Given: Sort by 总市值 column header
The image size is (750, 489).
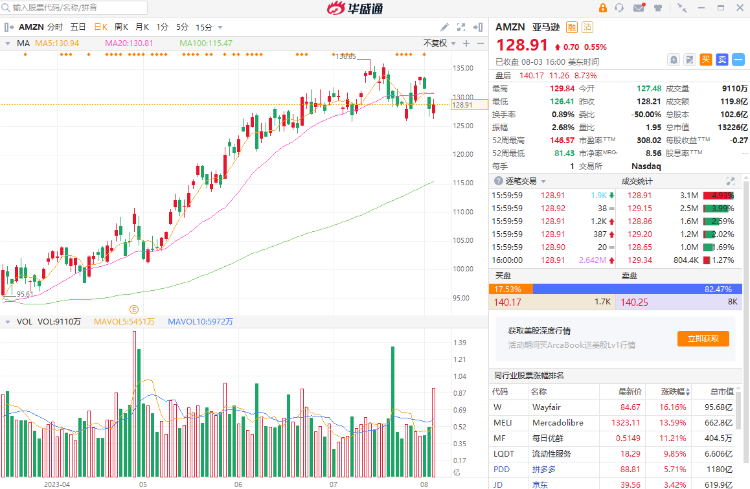Looking at the screenshot, I should coord(722,392).
